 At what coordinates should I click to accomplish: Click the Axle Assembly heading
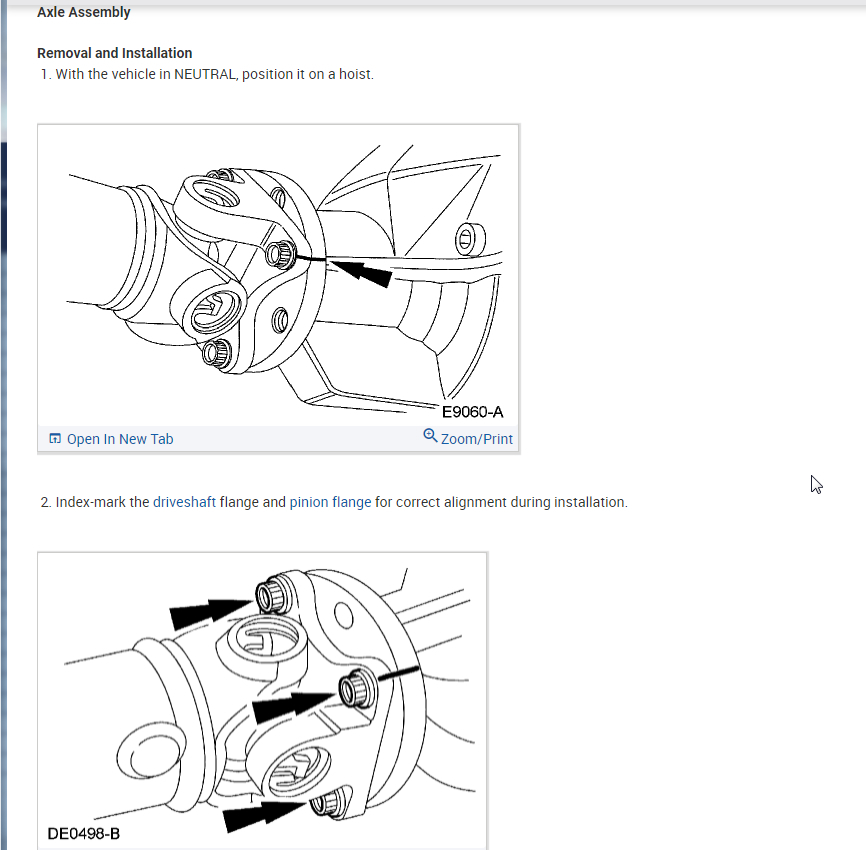coord(83,12)
